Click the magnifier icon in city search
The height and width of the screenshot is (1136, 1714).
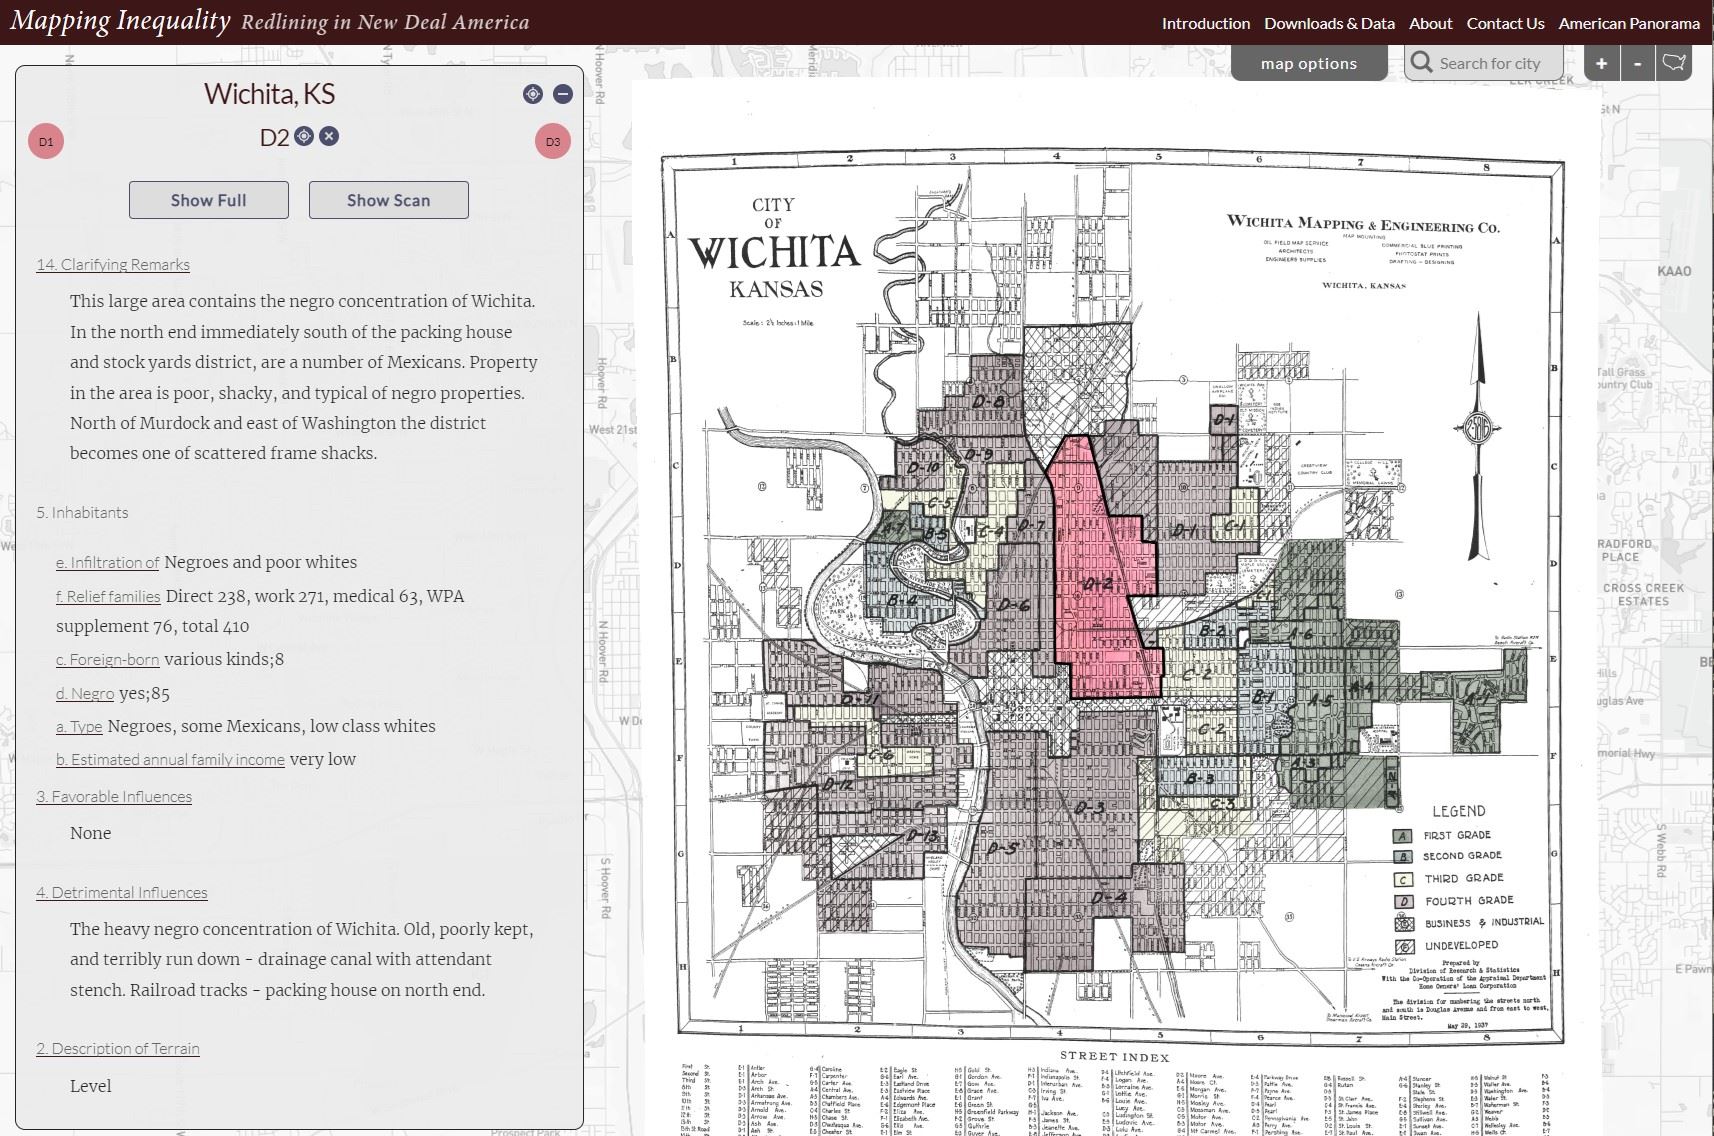1421,63
